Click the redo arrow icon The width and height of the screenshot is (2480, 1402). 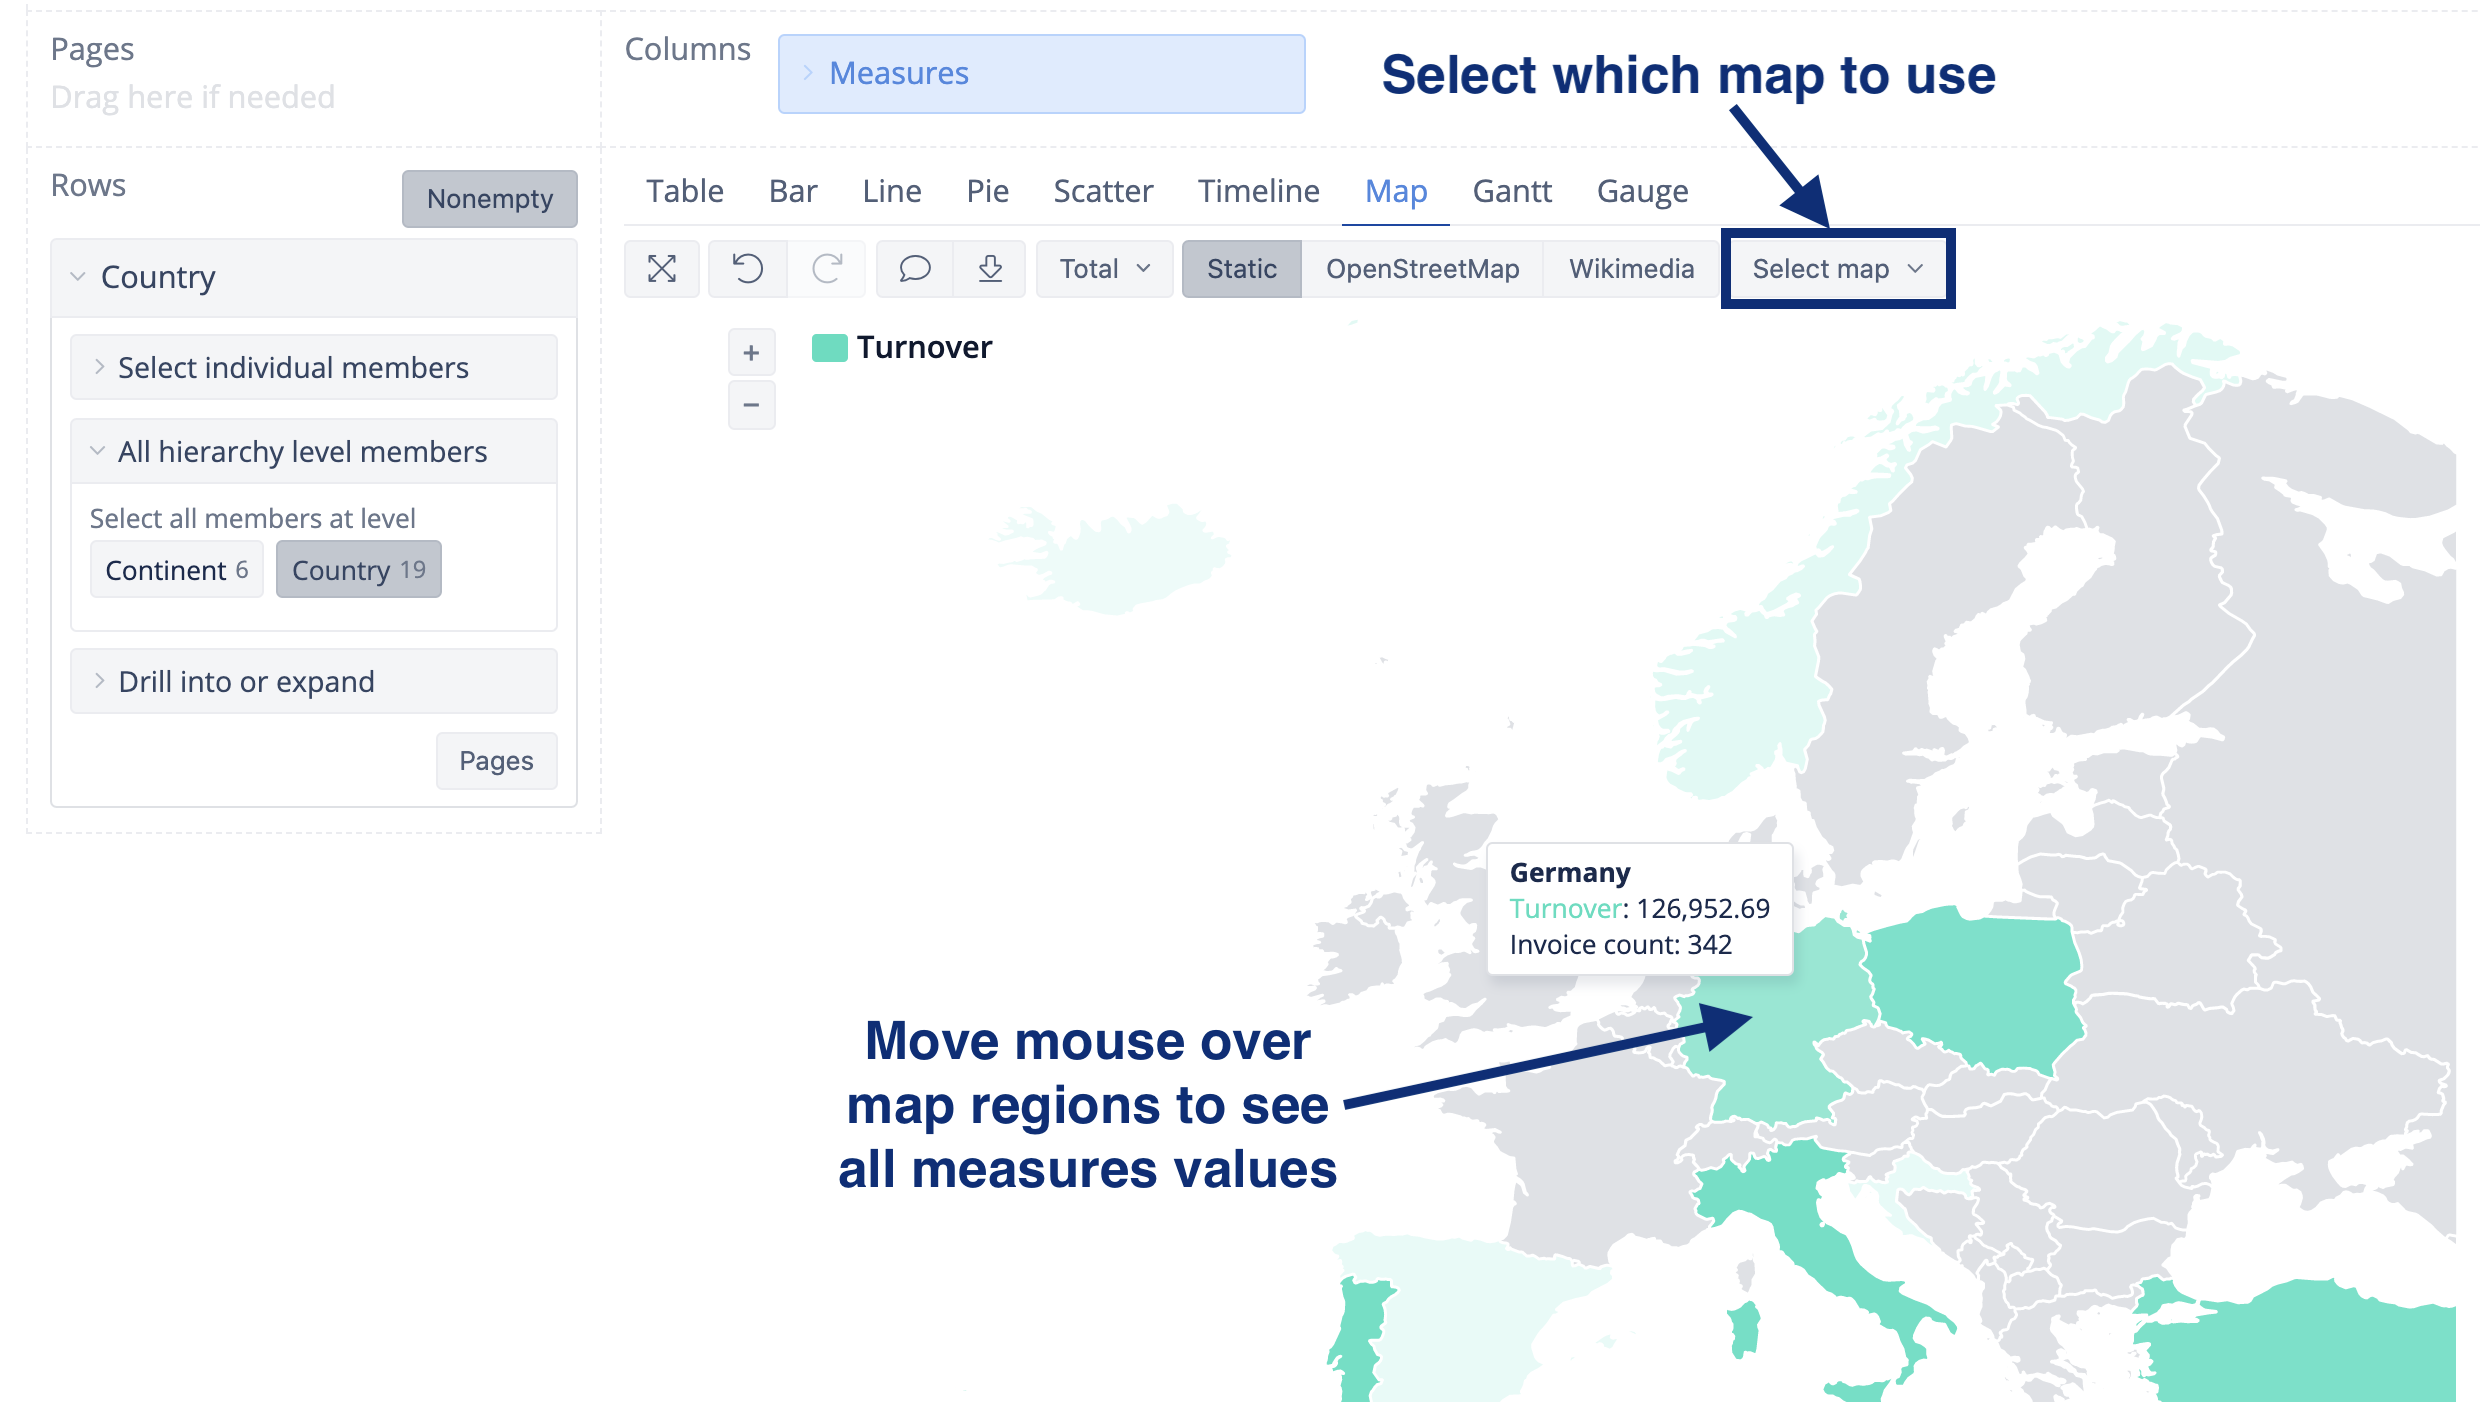[x=827, y=268]
